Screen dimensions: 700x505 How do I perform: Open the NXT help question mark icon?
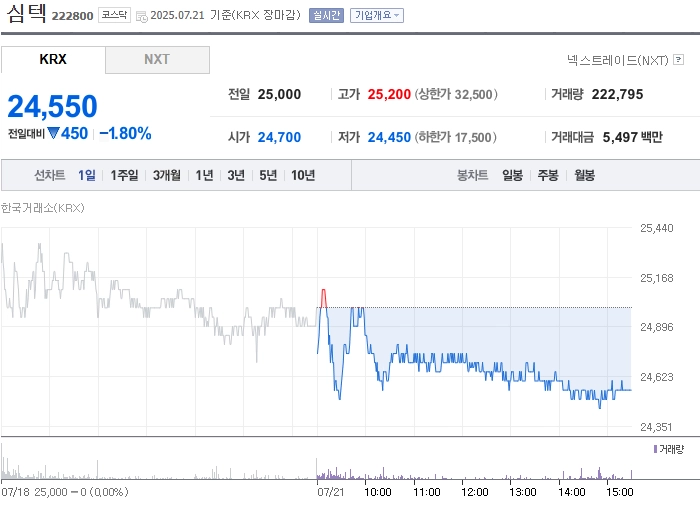(x=679, y=59)
